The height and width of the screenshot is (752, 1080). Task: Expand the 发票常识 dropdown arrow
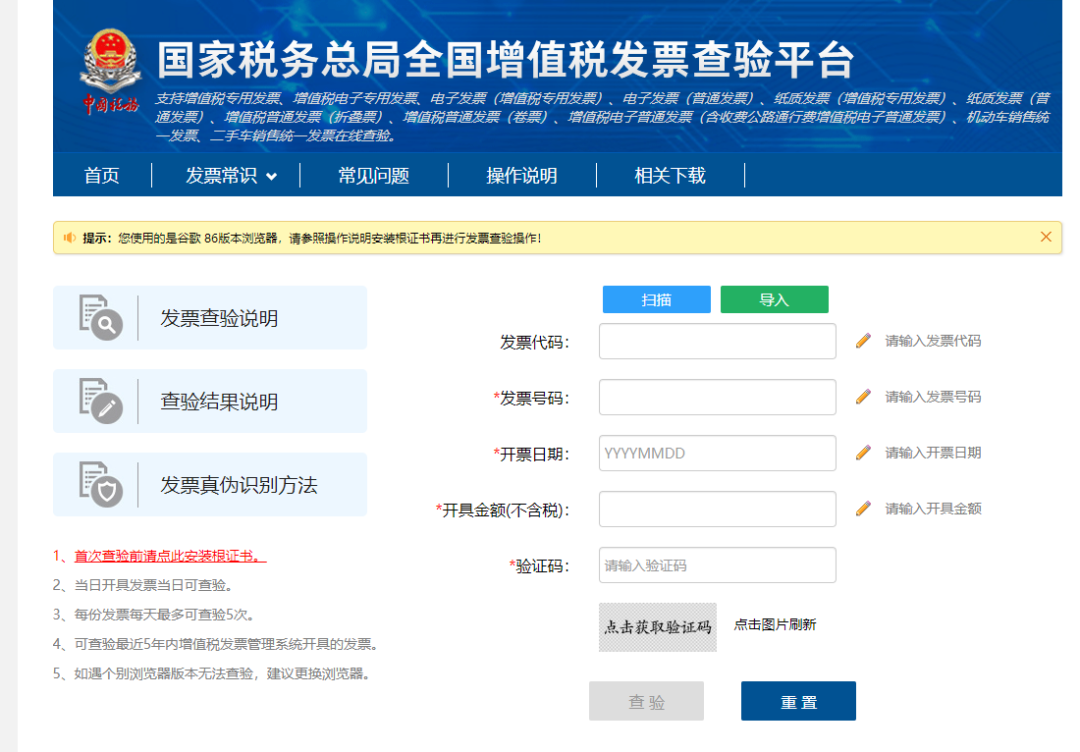point(271,177)
